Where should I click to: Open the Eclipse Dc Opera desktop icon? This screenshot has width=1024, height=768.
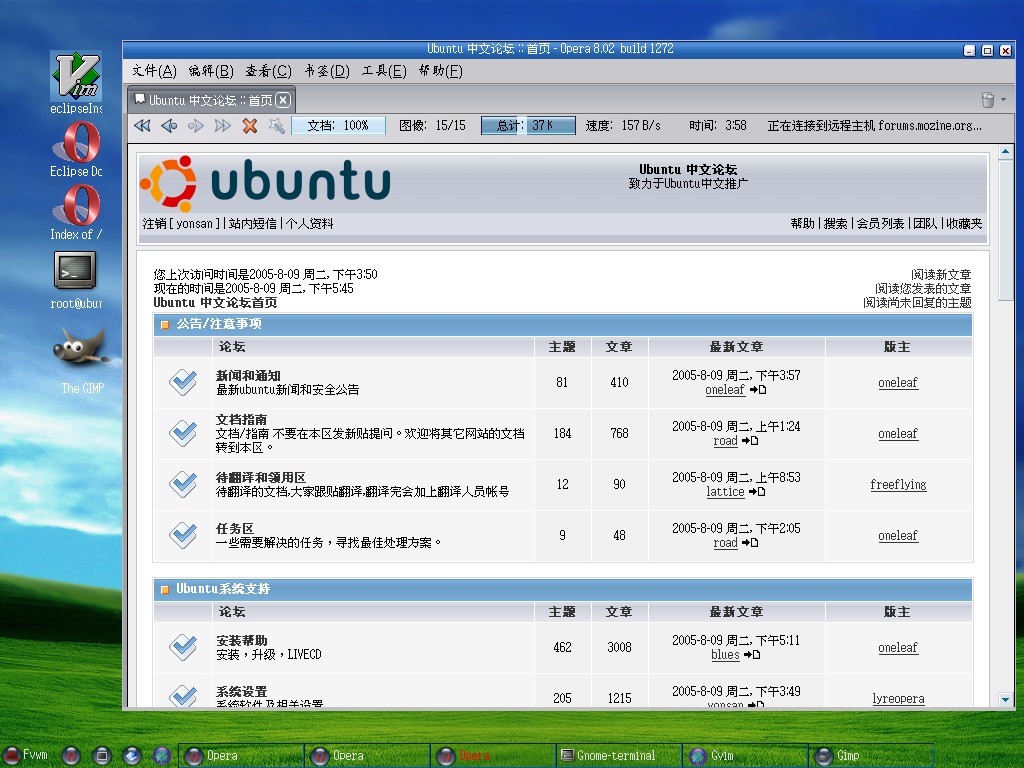76,150
